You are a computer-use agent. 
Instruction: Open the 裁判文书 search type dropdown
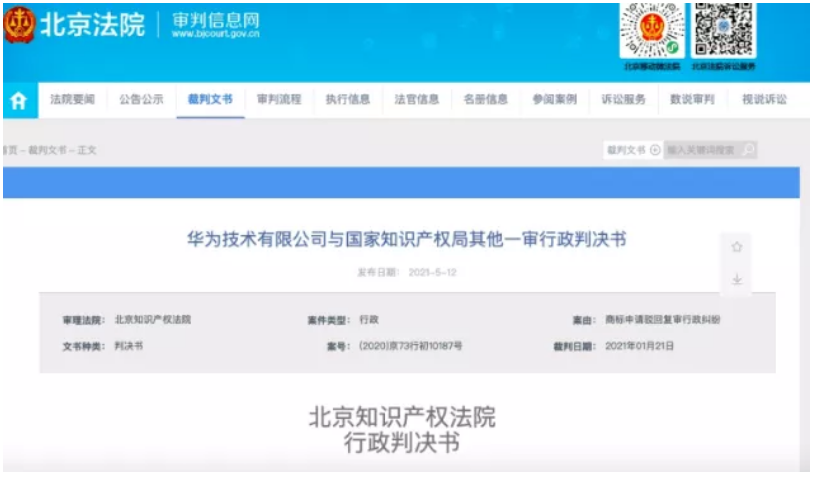click(x=633, y=150)
